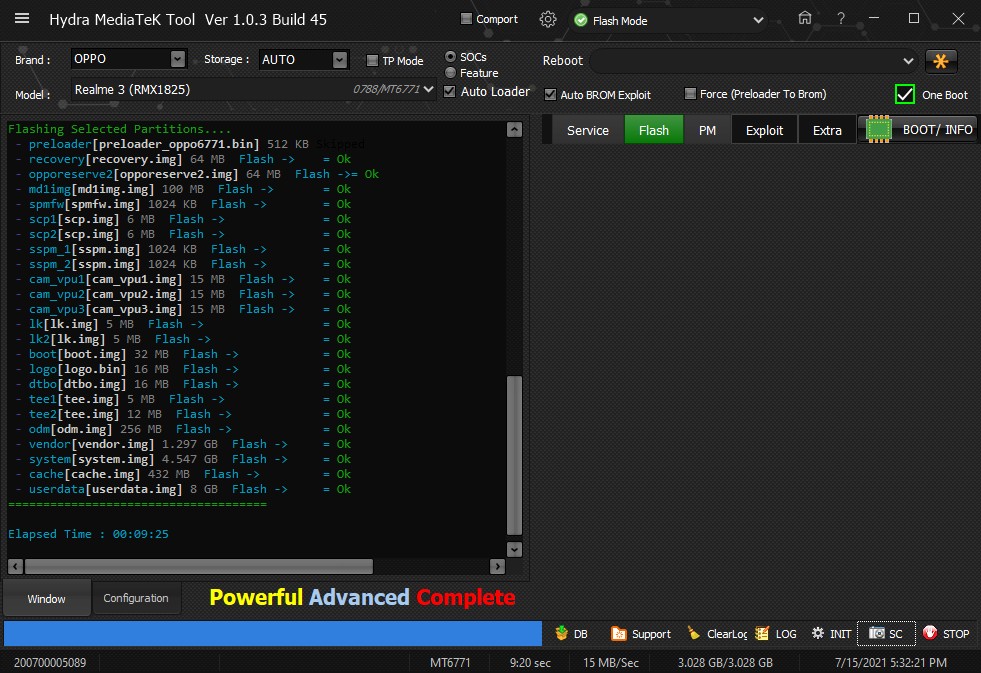Viewport: 981px width, 673px height.
Task: Open the hamburger main menu
Action: [22, 18]
